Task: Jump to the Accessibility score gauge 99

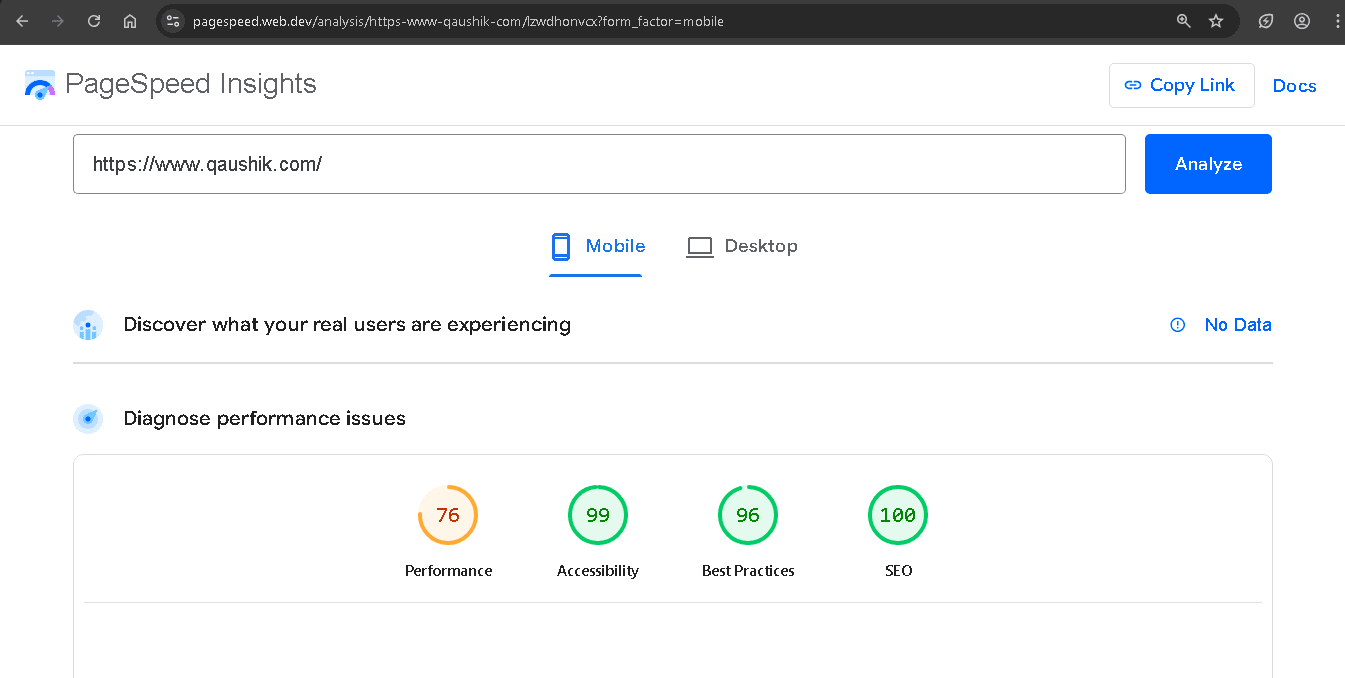Action: coord(598,515)
